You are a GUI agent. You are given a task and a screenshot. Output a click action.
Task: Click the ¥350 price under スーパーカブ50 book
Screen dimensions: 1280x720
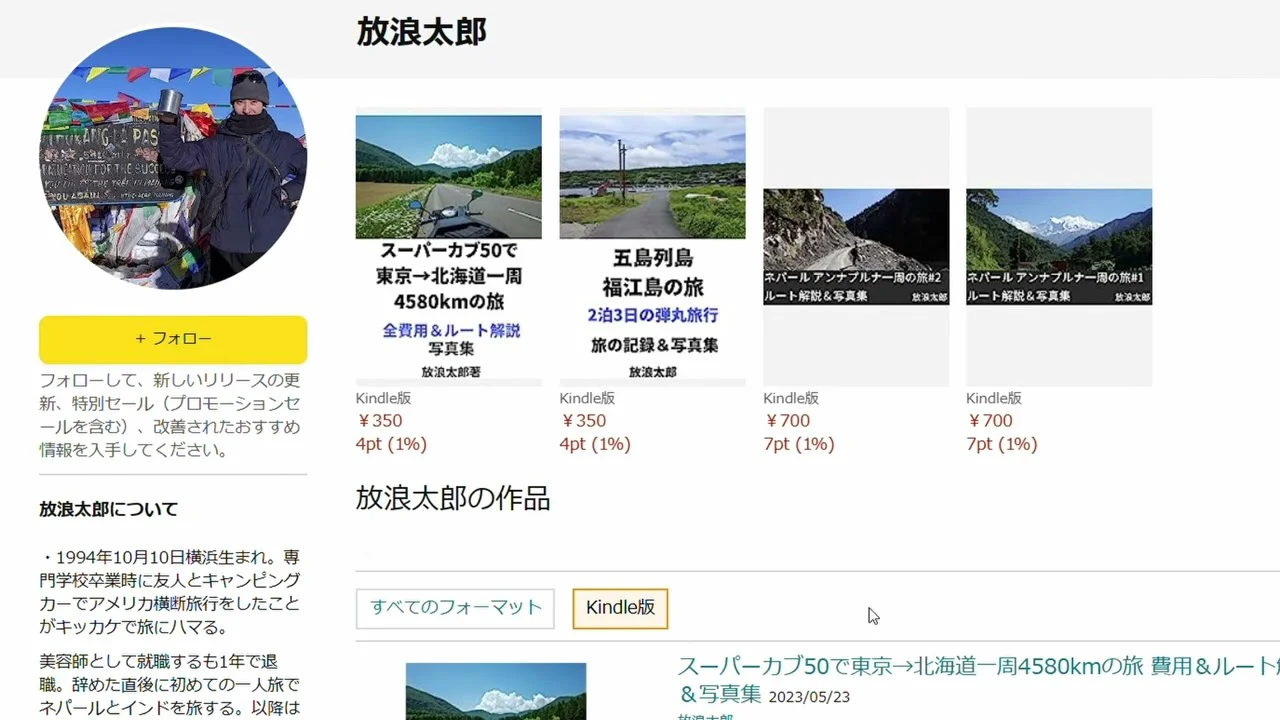coord(380,421)
